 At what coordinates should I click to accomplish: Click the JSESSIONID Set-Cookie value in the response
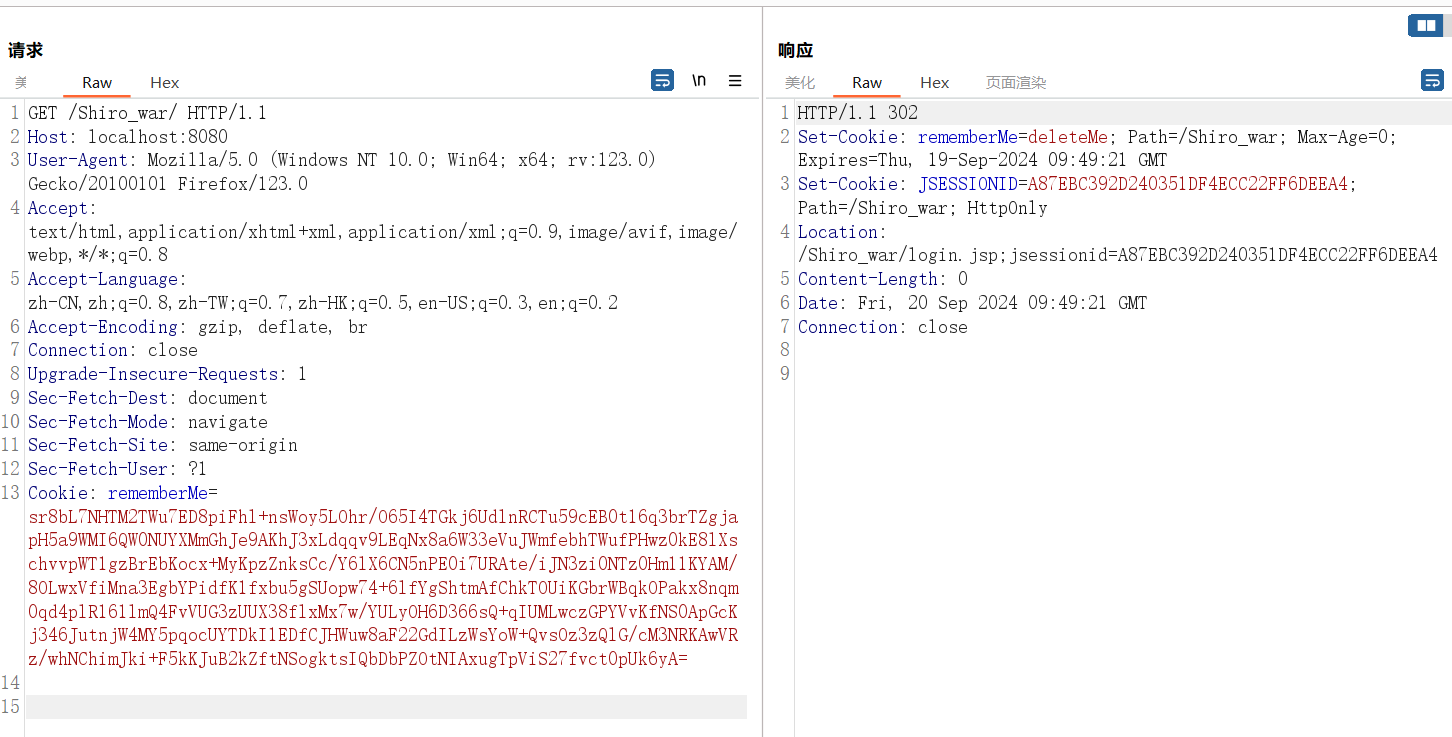pyautogui.click(x=1188, y=184)
